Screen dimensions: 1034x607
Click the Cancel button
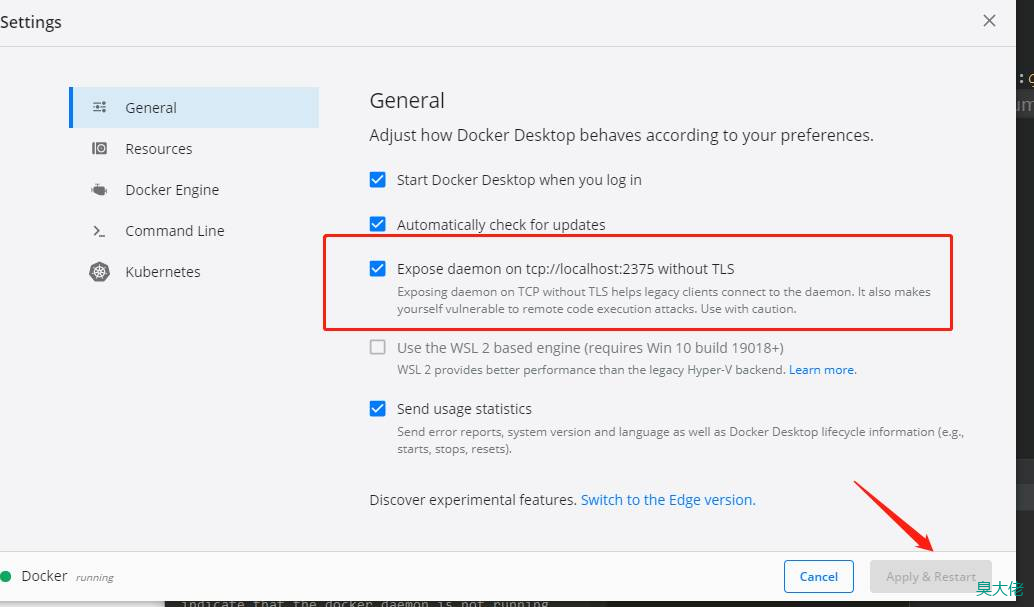click(818, 577)
